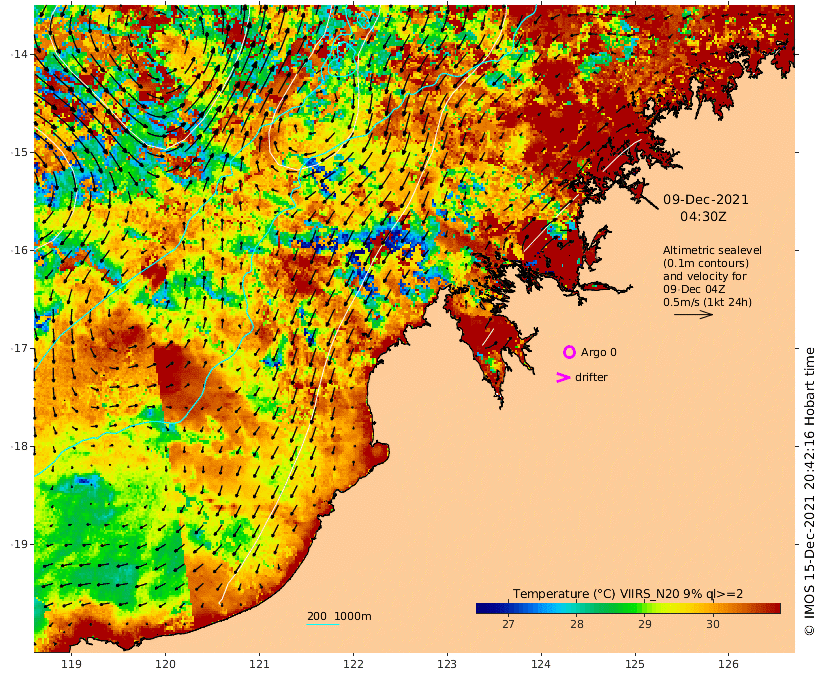
Task: Click the 'Argo 0' legend label
Action: click(x=598, y=353)
